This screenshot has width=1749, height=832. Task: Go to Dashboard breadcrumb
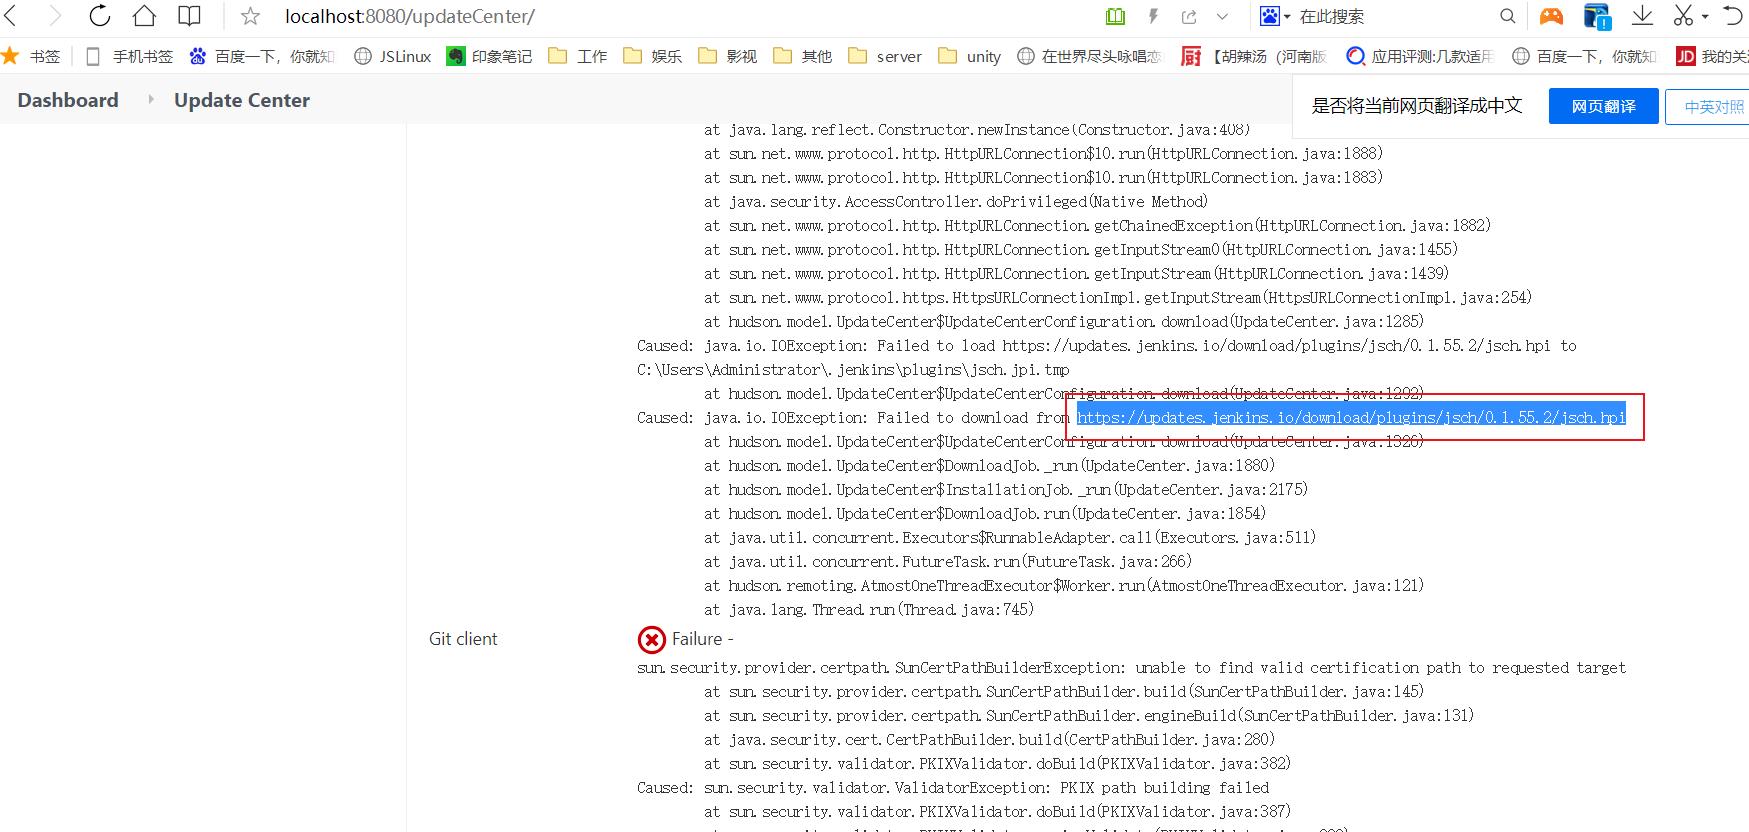(68, 100)
